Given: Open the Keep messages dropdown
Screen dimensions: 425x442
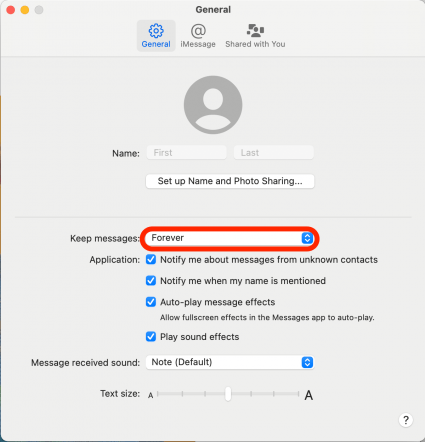Looking at the screenshot, I should click(x=230, y=238).
